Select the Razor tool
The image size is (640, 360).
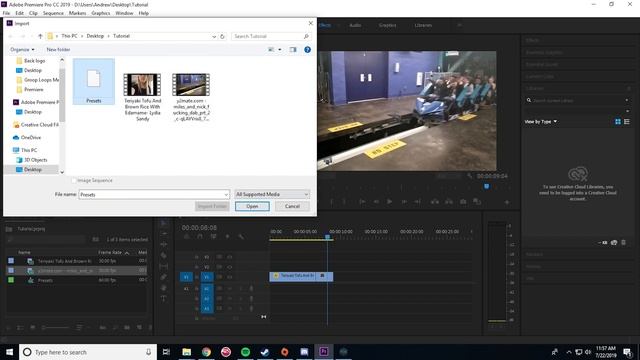(x=164, y=255)
